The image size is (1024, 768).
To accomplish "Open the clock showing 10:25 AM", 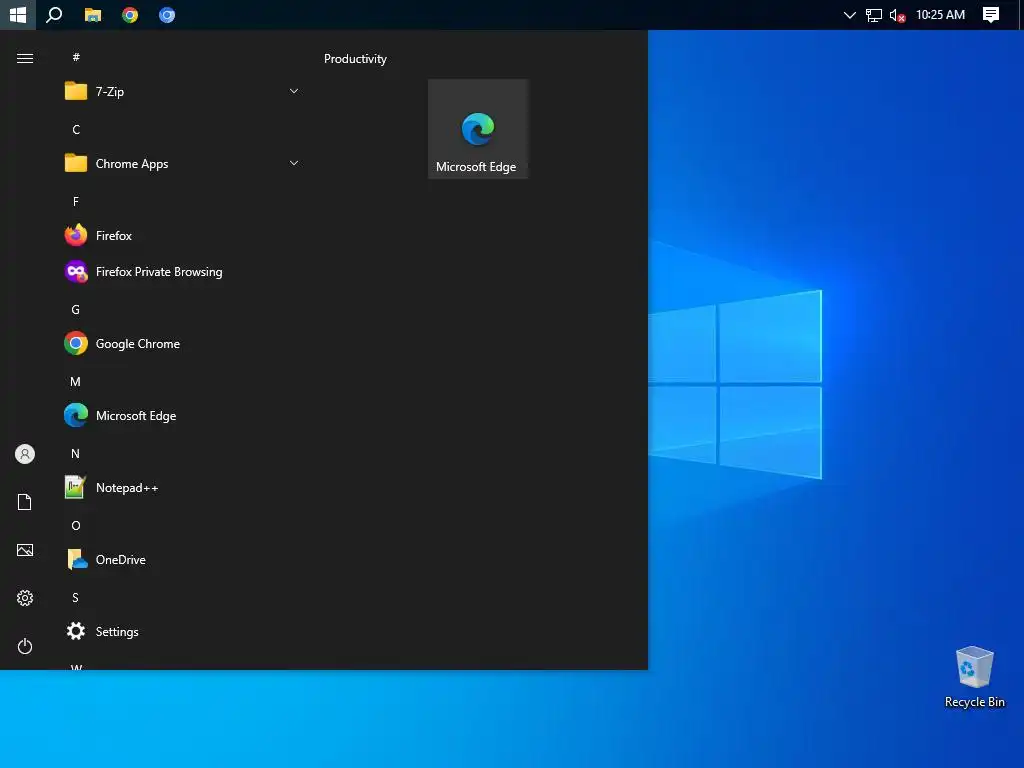I will [x=940, y=14].
